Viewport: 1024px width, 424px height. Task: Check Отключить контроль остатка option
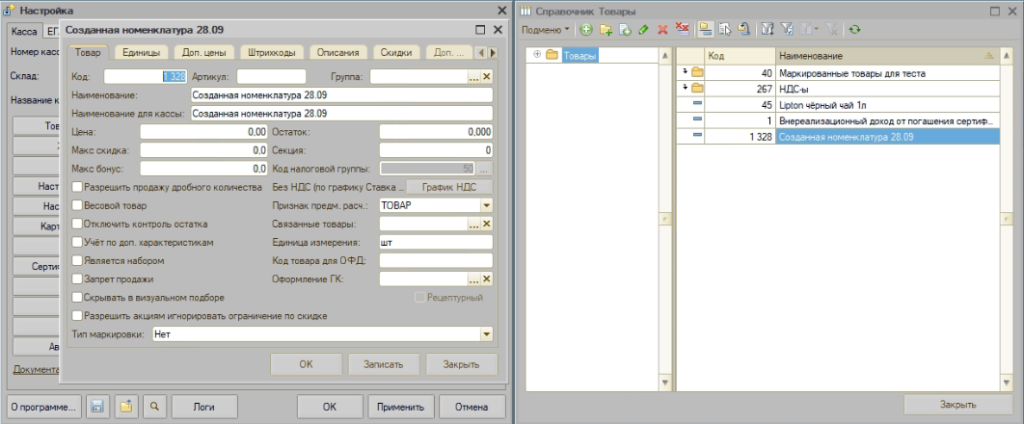pos(78,223)
